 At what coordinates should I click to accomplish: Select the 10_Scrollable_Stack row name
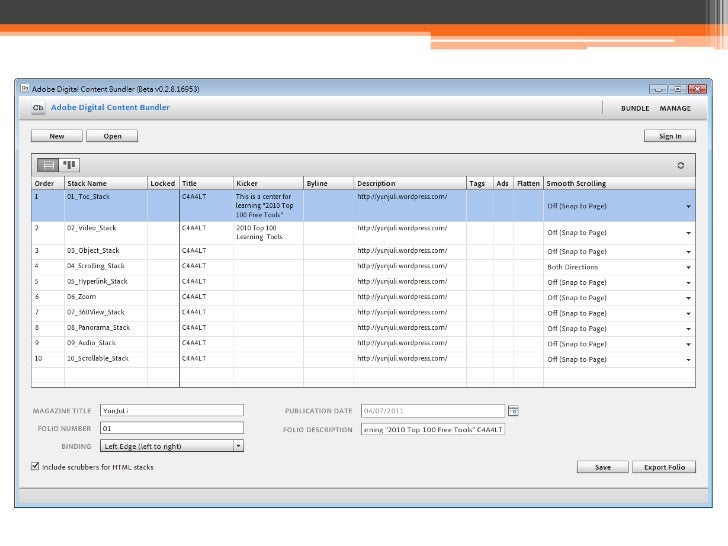click(98, 358)
